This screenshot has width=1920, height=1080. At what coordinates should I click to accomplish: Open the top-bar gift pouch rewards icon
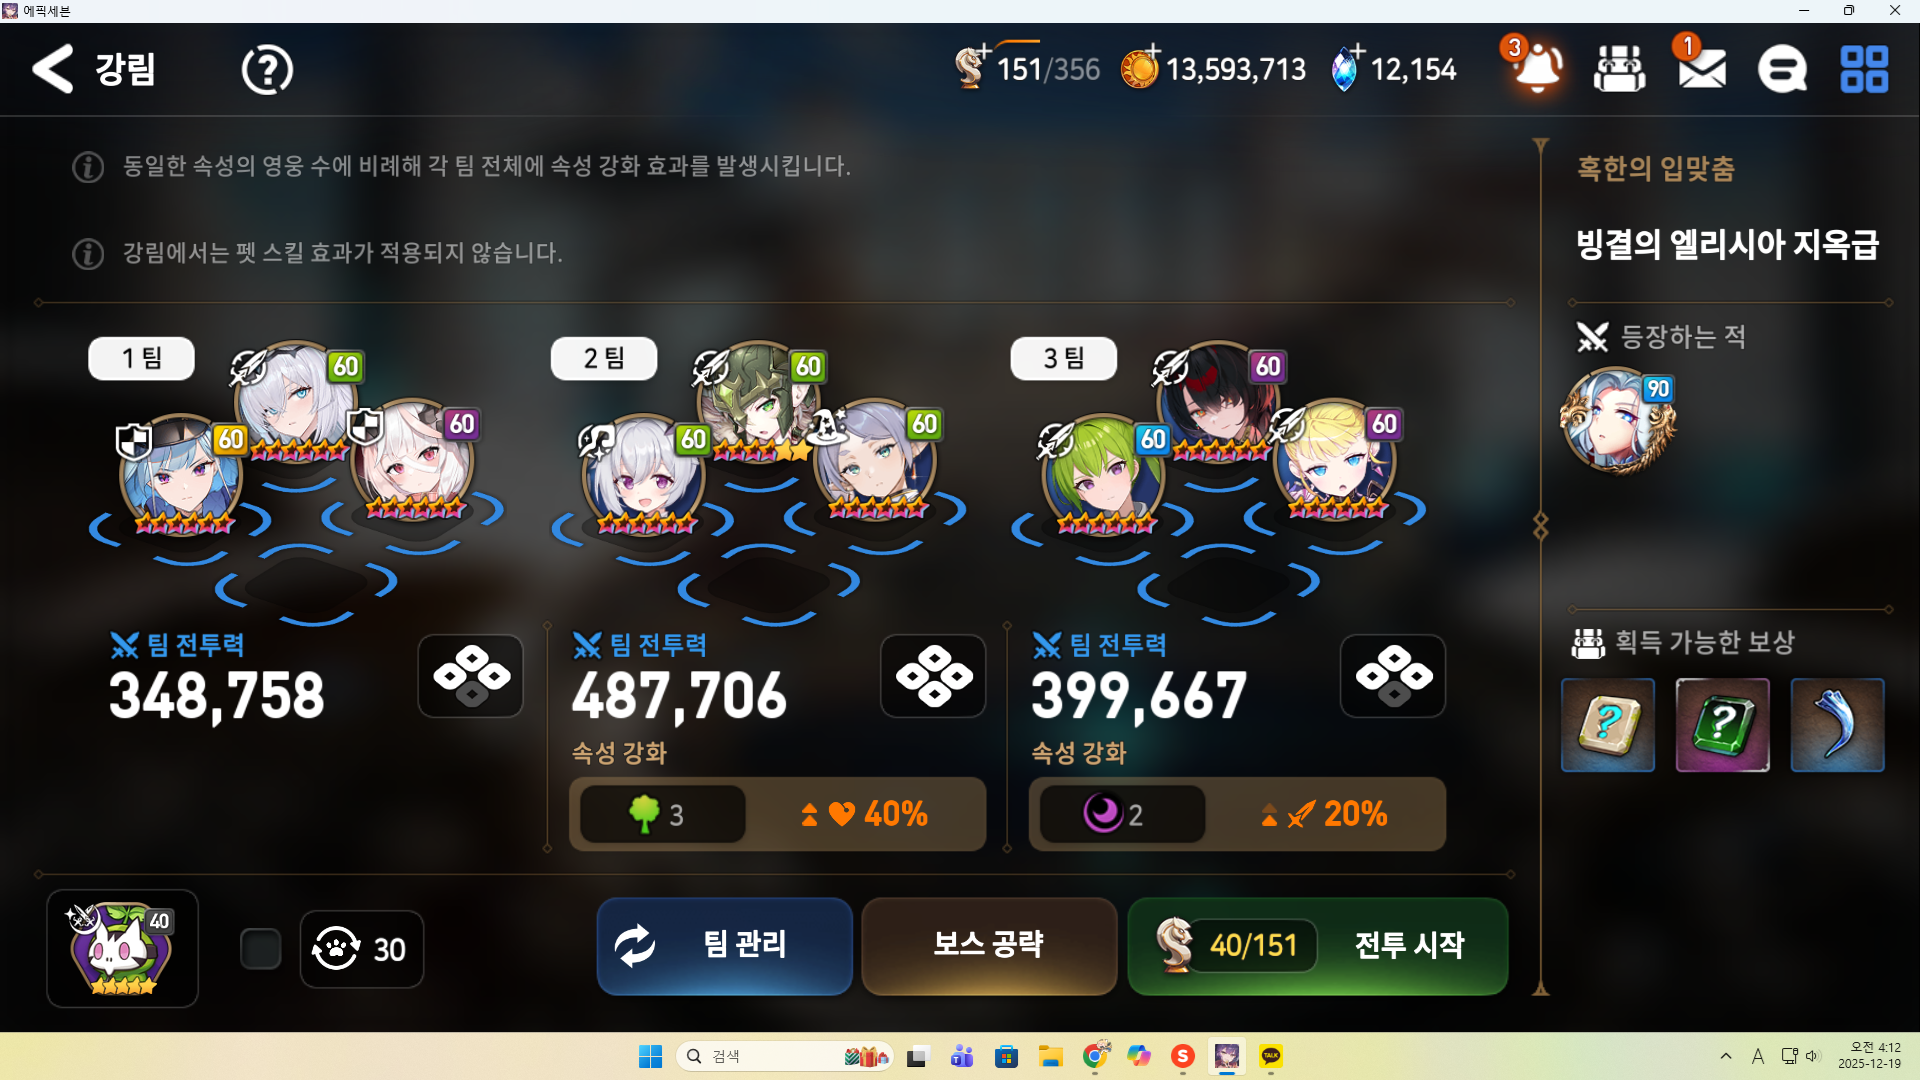click(x=1619, y=69)
